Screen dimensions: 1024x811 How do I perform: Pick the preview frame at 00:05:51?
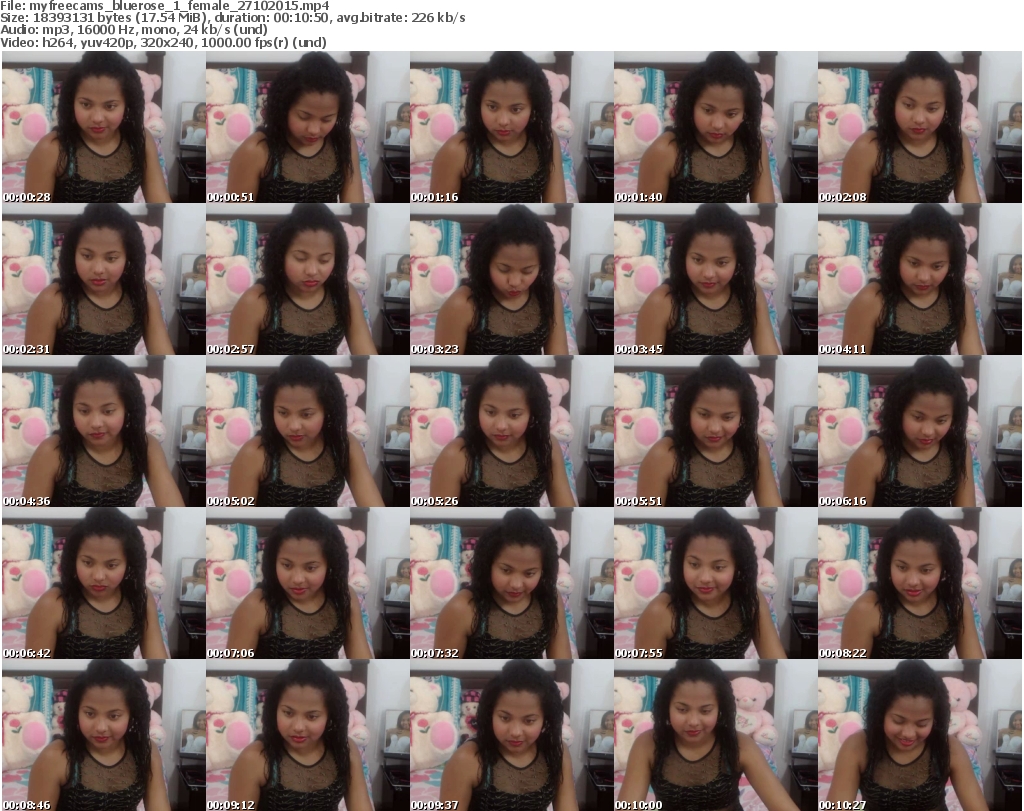tap(715, 431)
